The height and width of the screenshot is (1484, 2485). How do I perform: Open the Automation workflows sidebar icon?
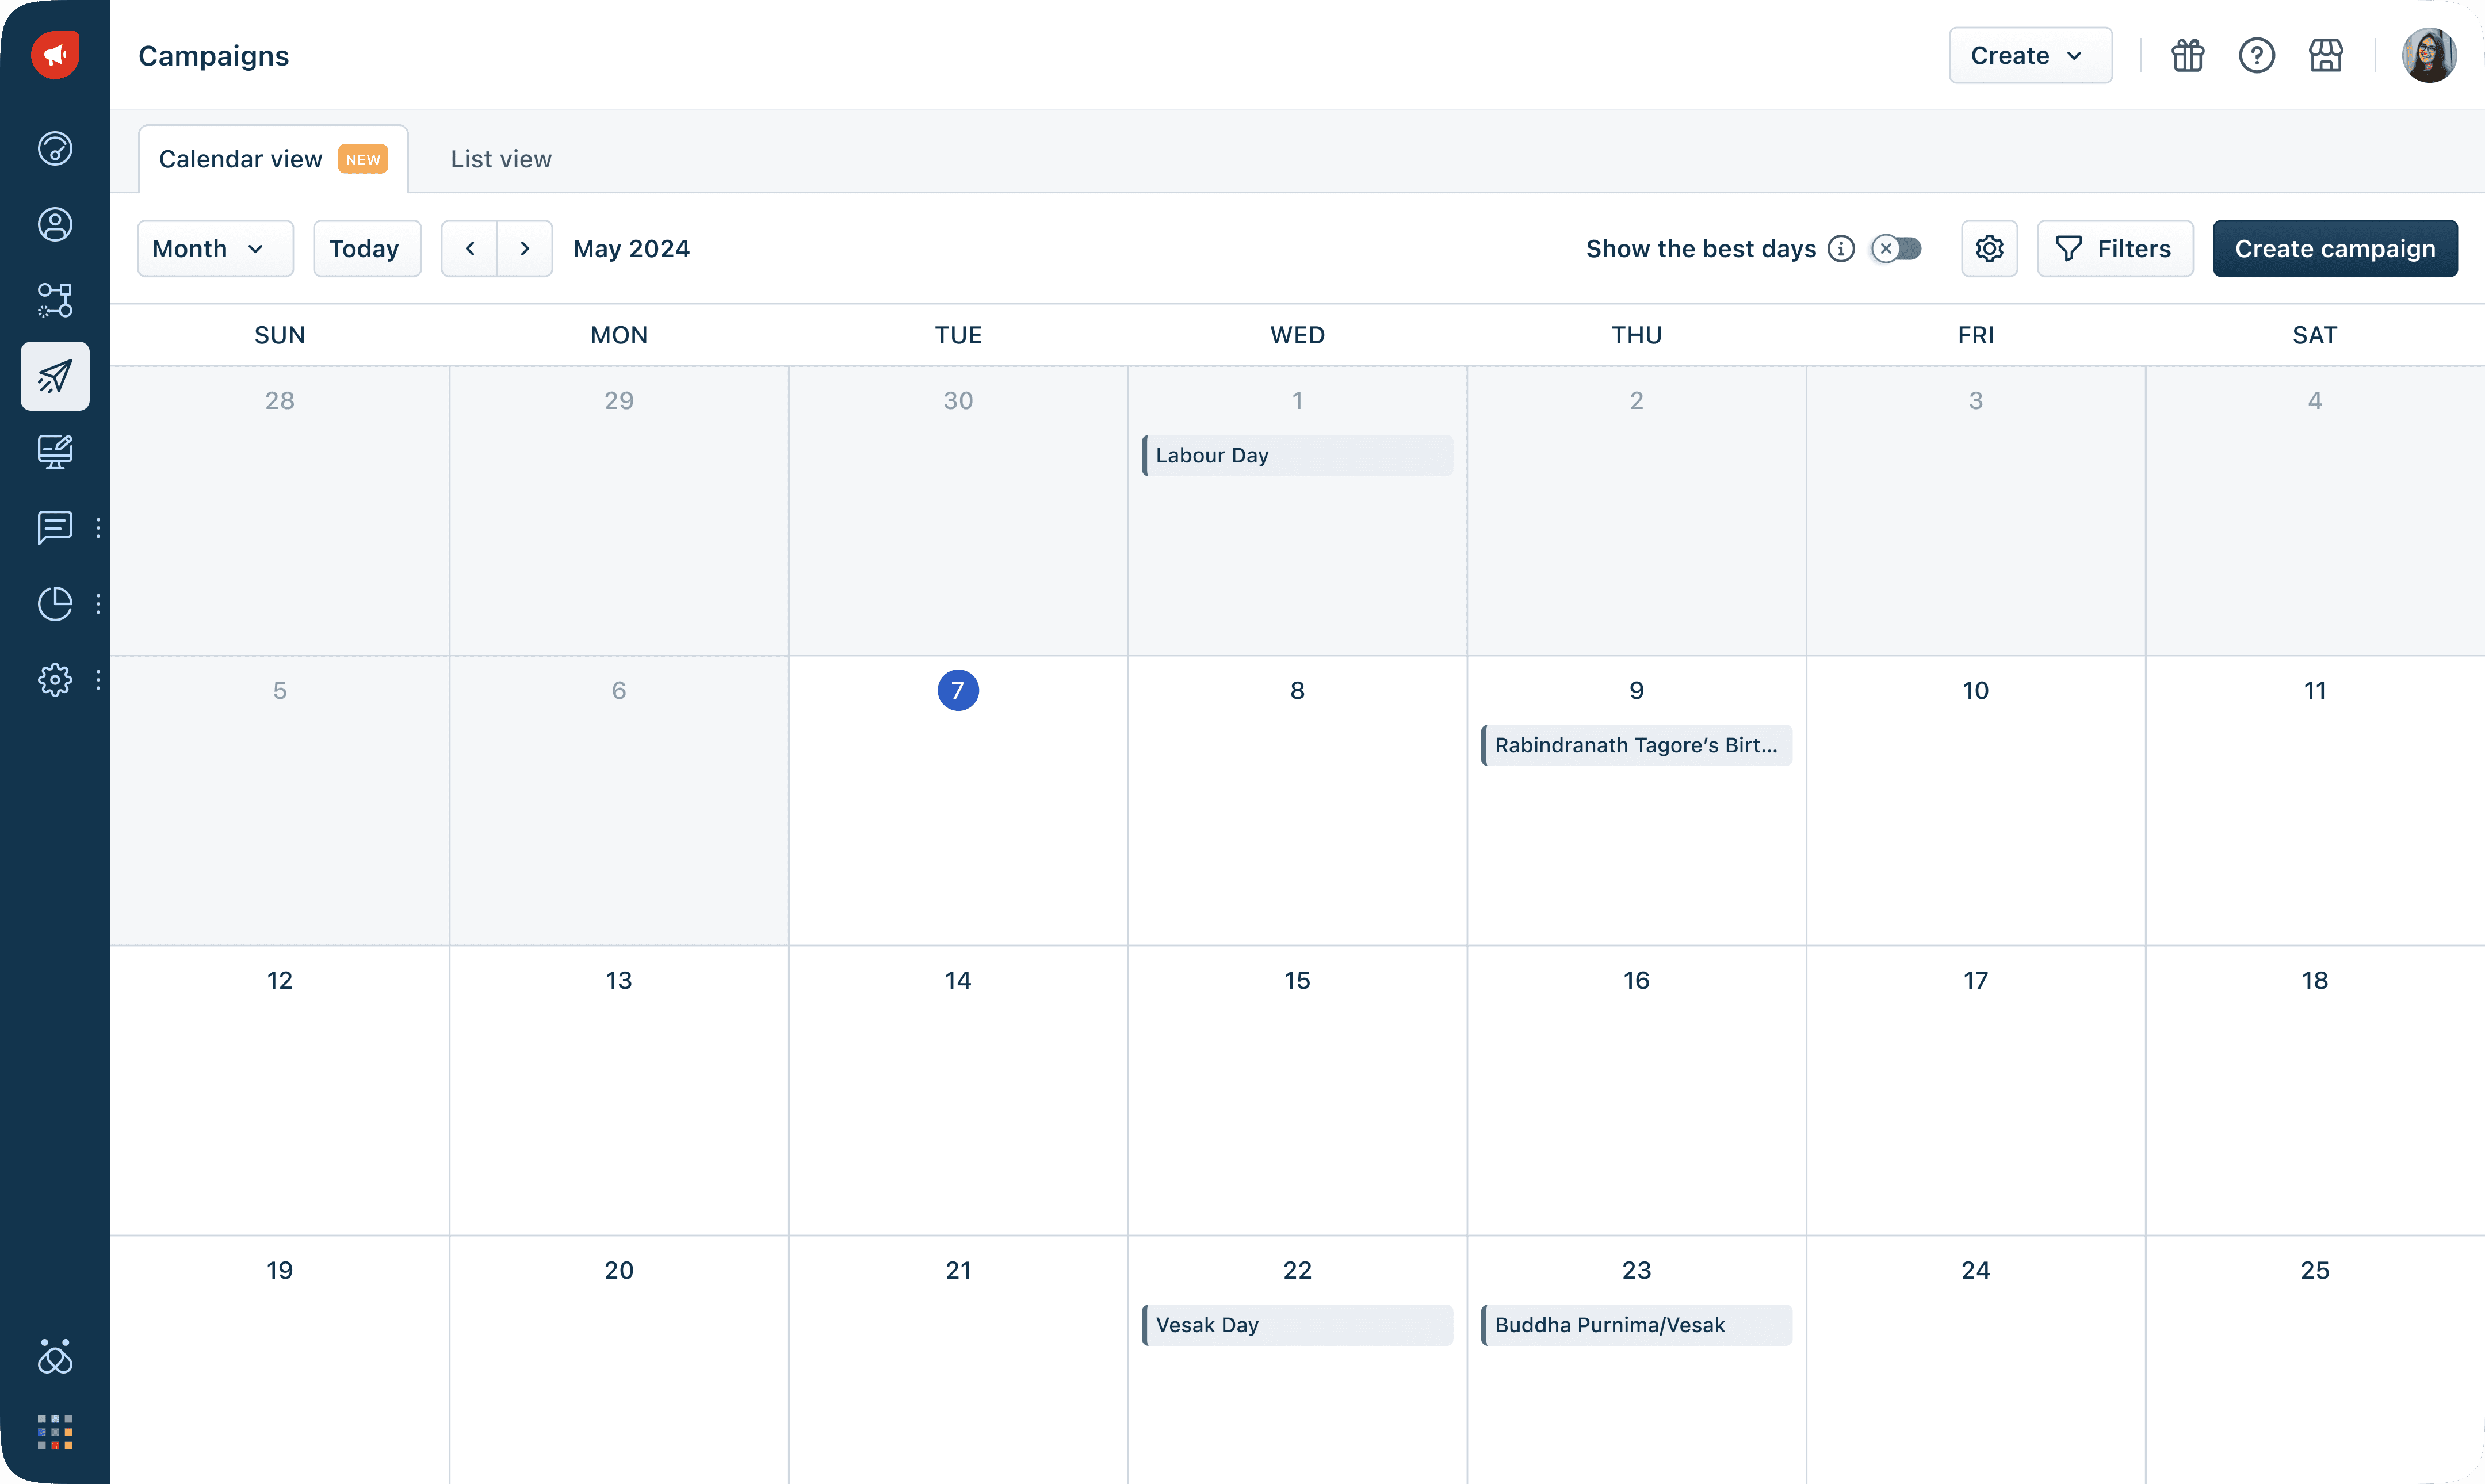tap(55, 300)
